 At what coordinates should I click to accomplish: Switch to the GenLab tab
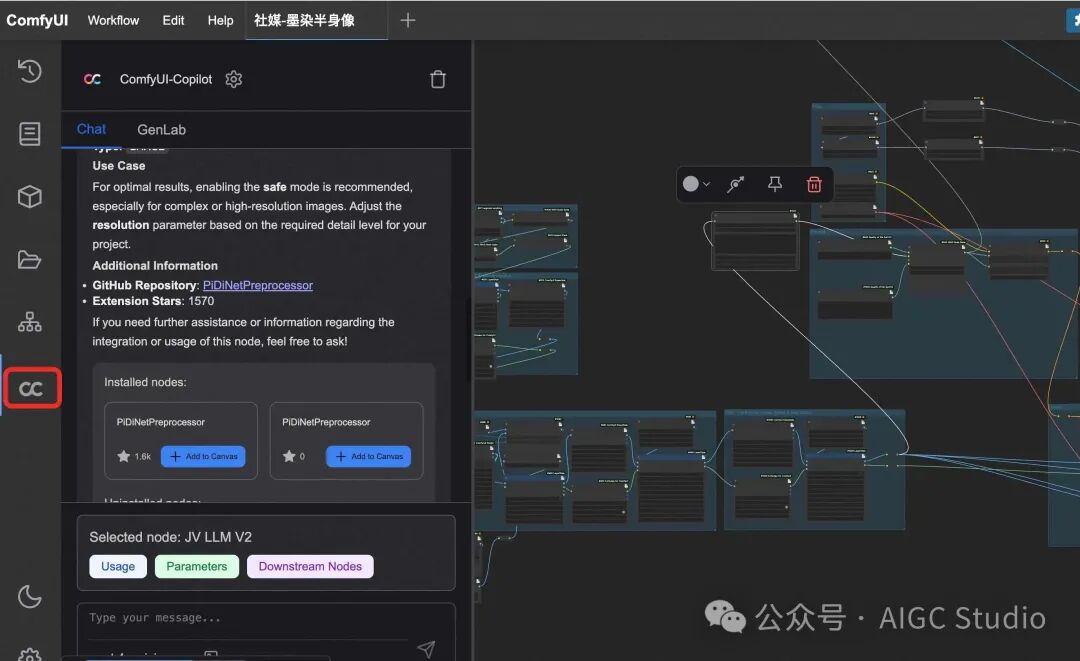(x=161, y=129)
